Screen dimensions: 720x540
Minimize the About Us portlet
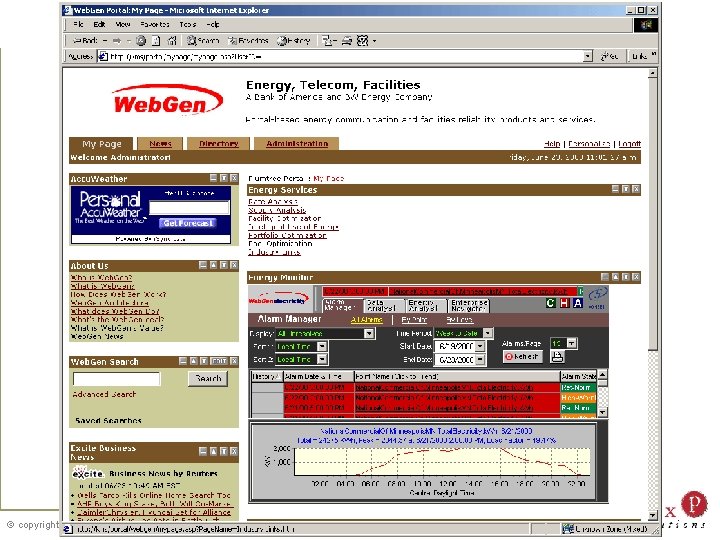point(203,265)
